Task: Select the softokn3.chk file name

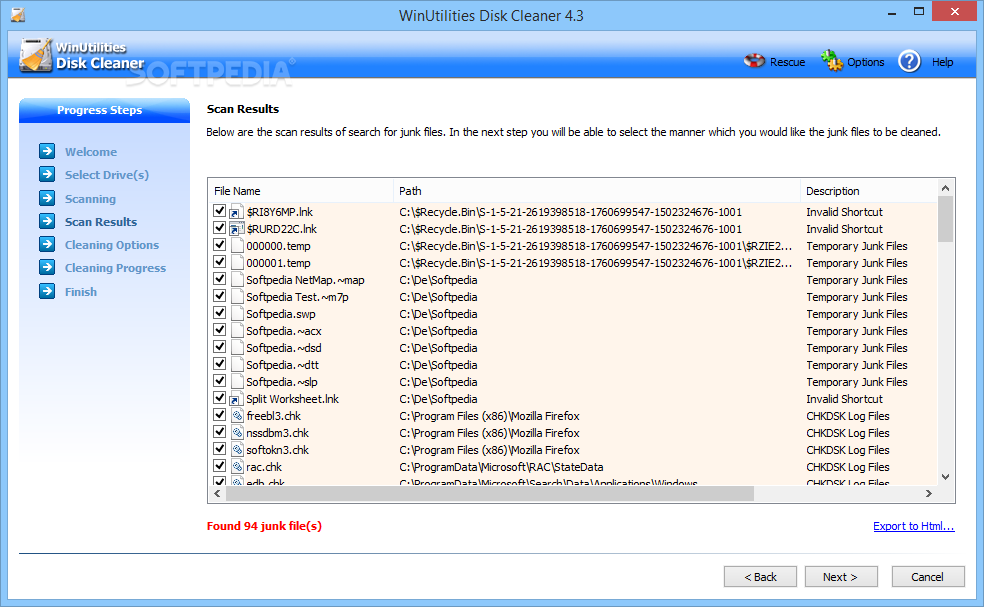Action: (x=277, y=449)
